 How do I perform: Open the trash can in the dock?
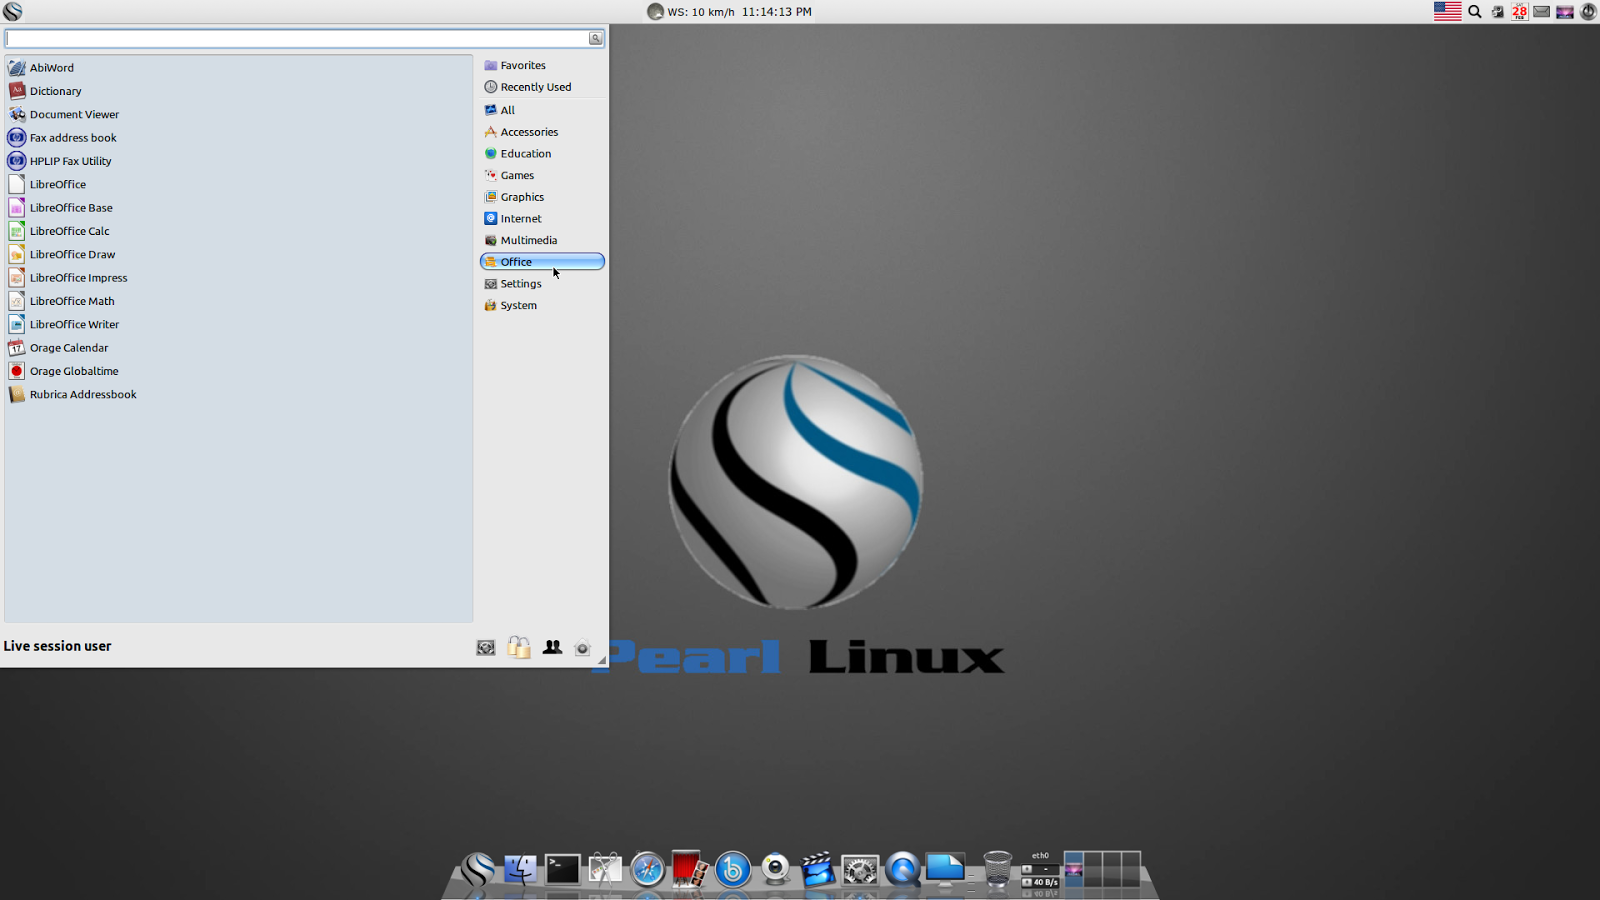click(x=998, y=869)
